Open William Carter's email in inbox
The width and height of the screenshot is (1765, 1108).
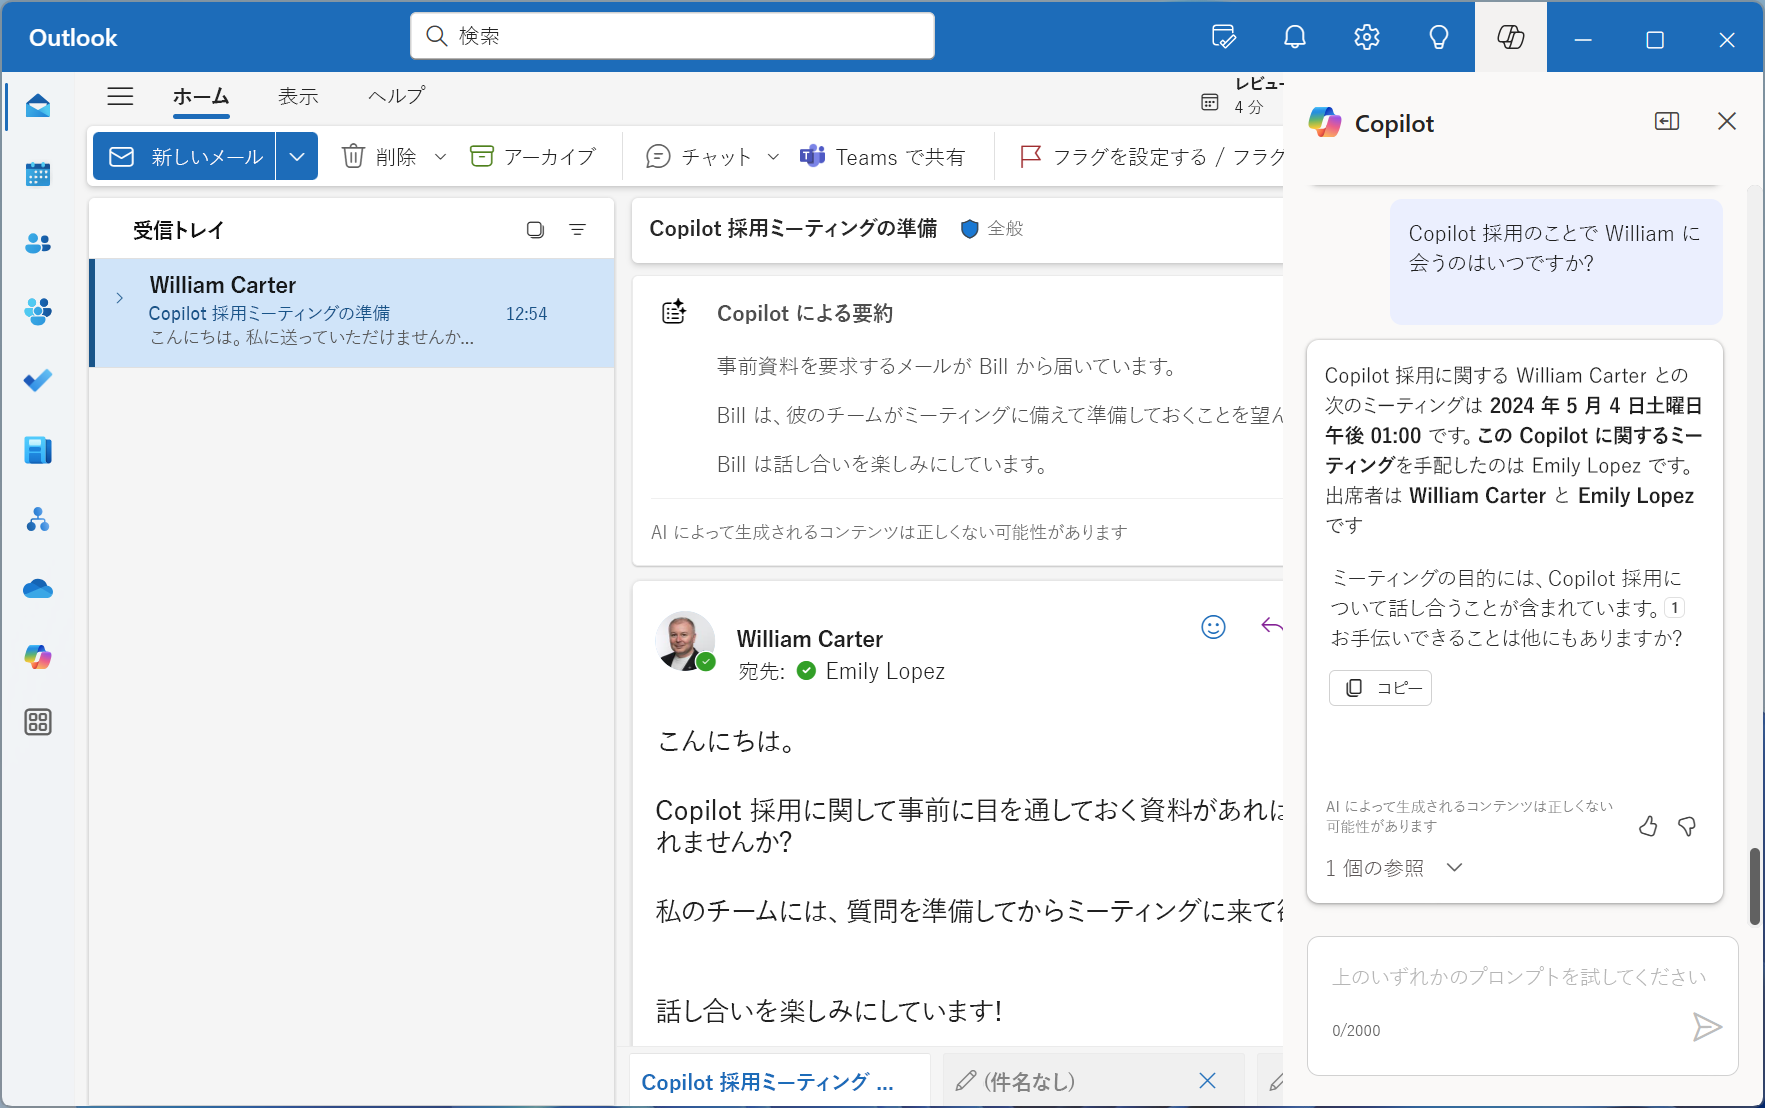click(x=352, y=313)
